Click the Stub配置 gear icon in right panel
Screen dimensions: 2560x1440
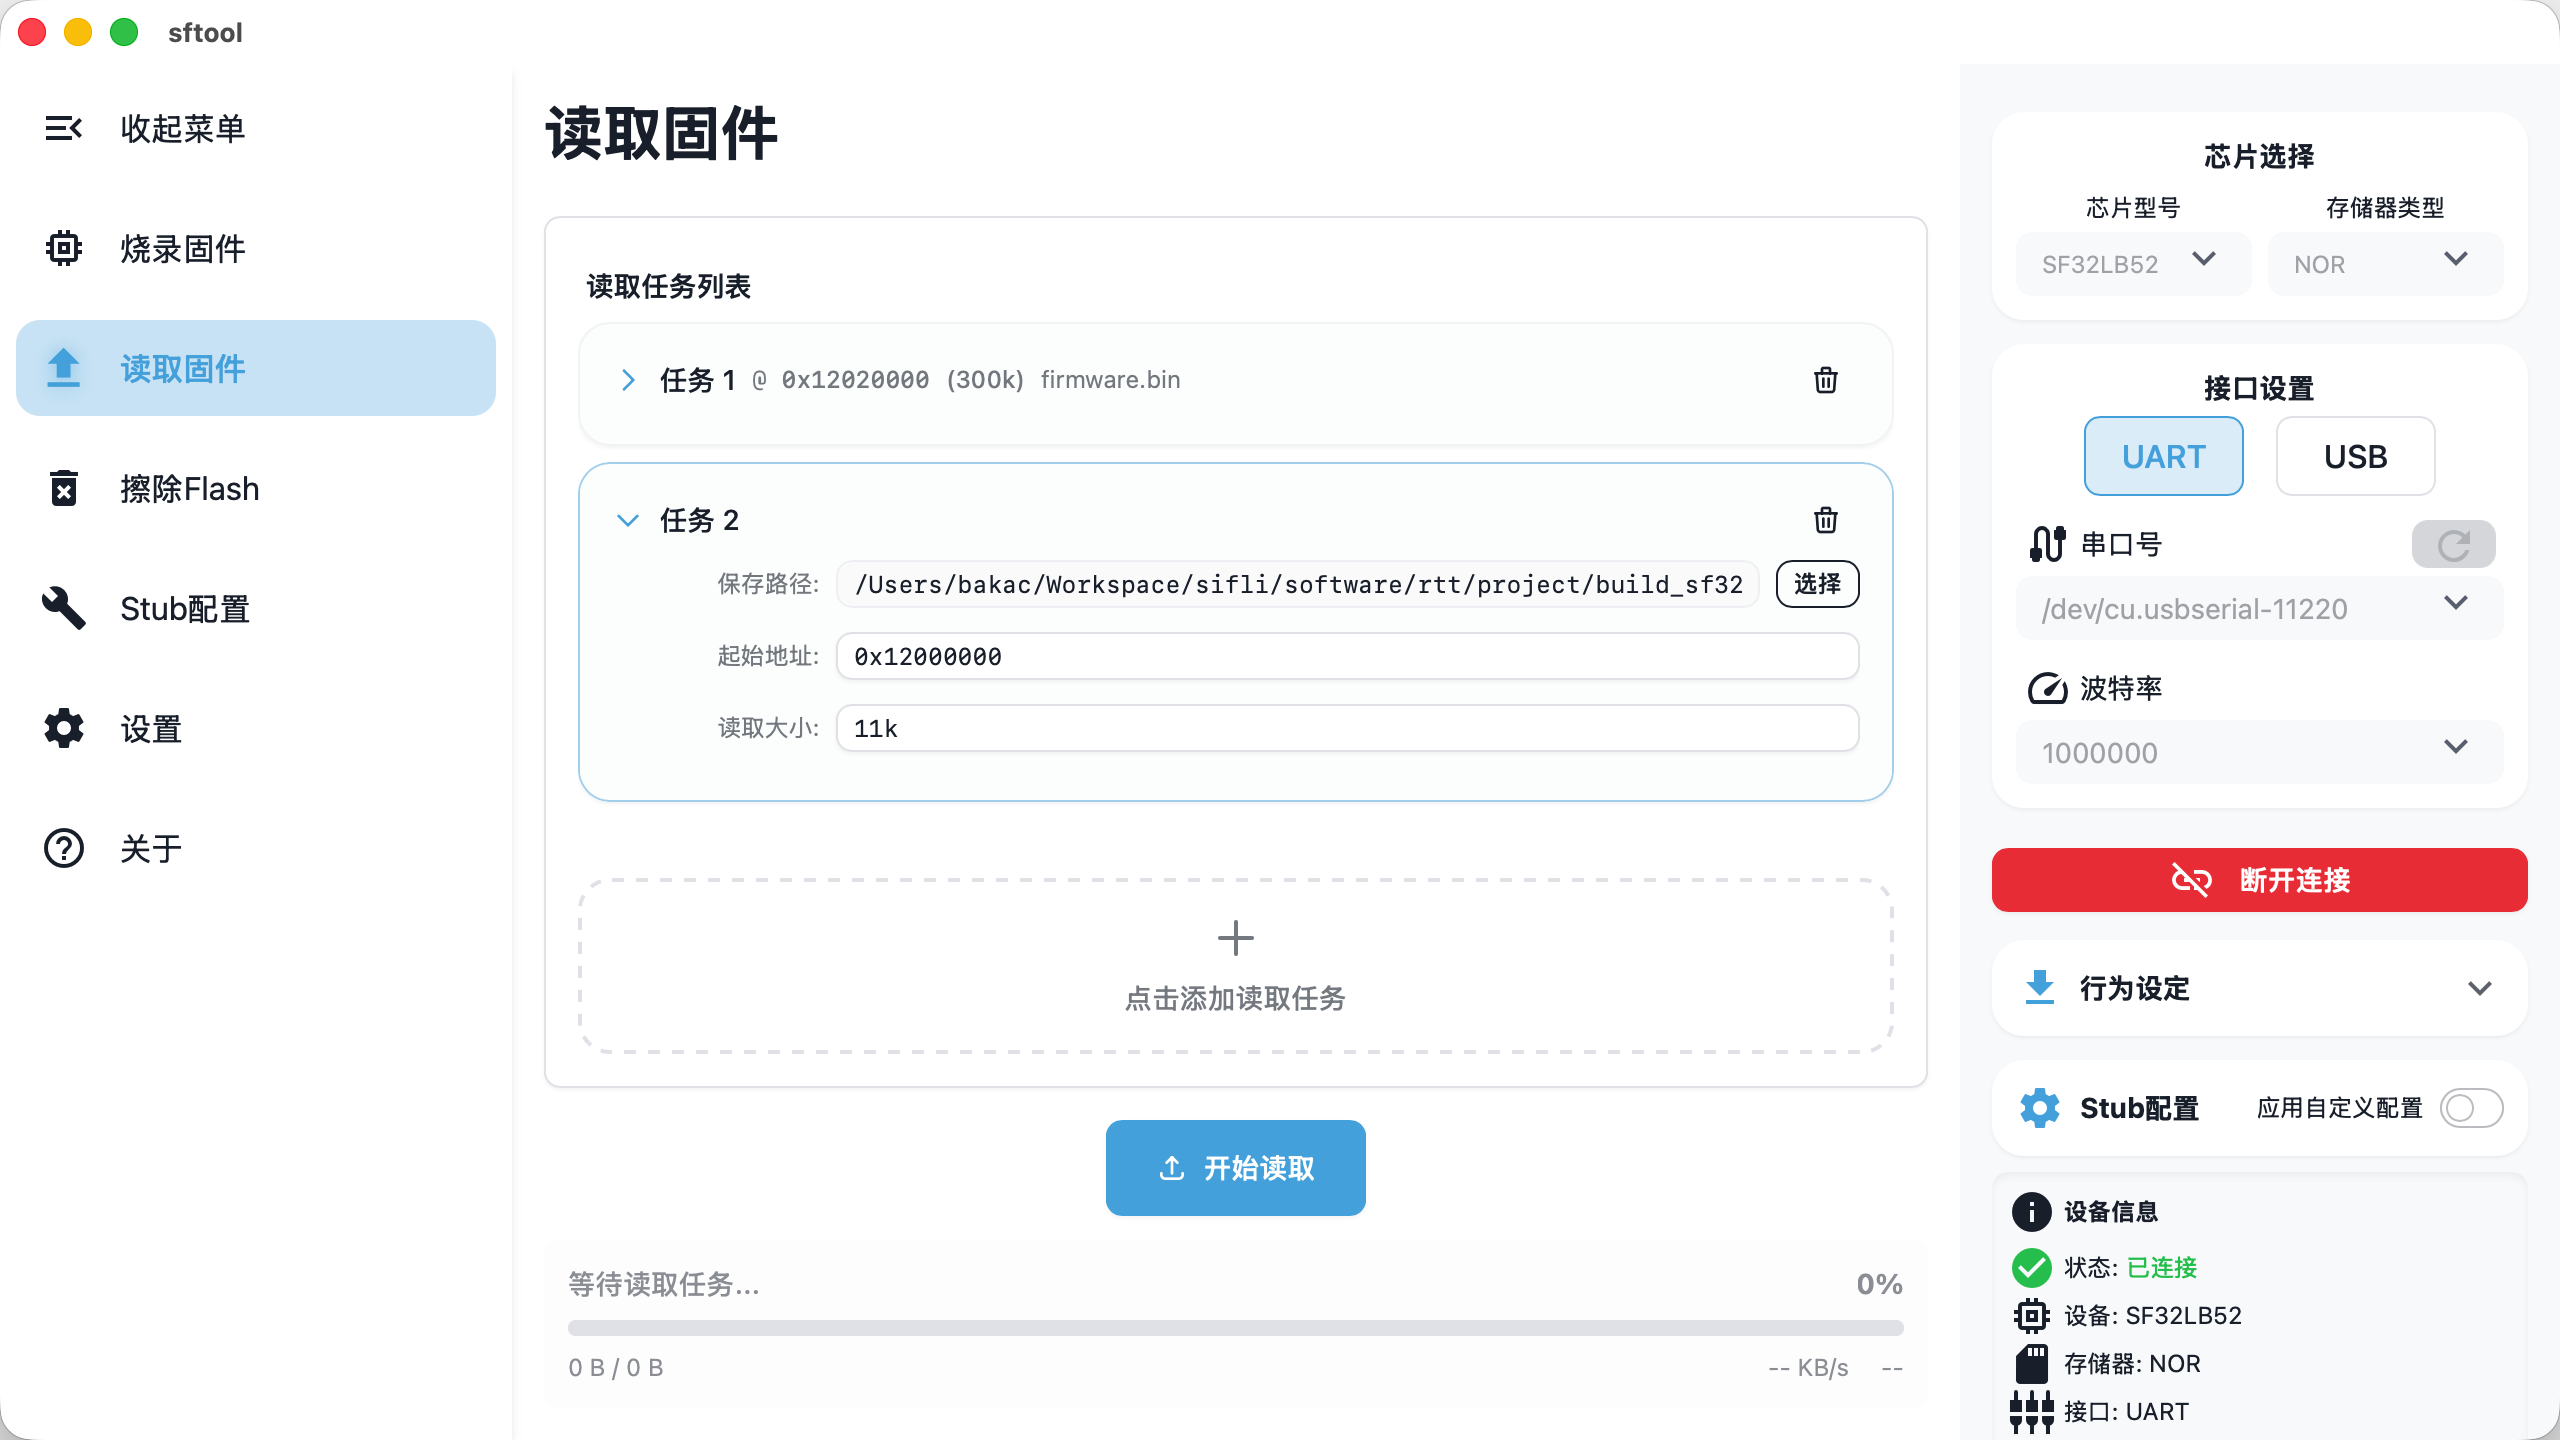pyautogui.click(x=2040, y=1108)
